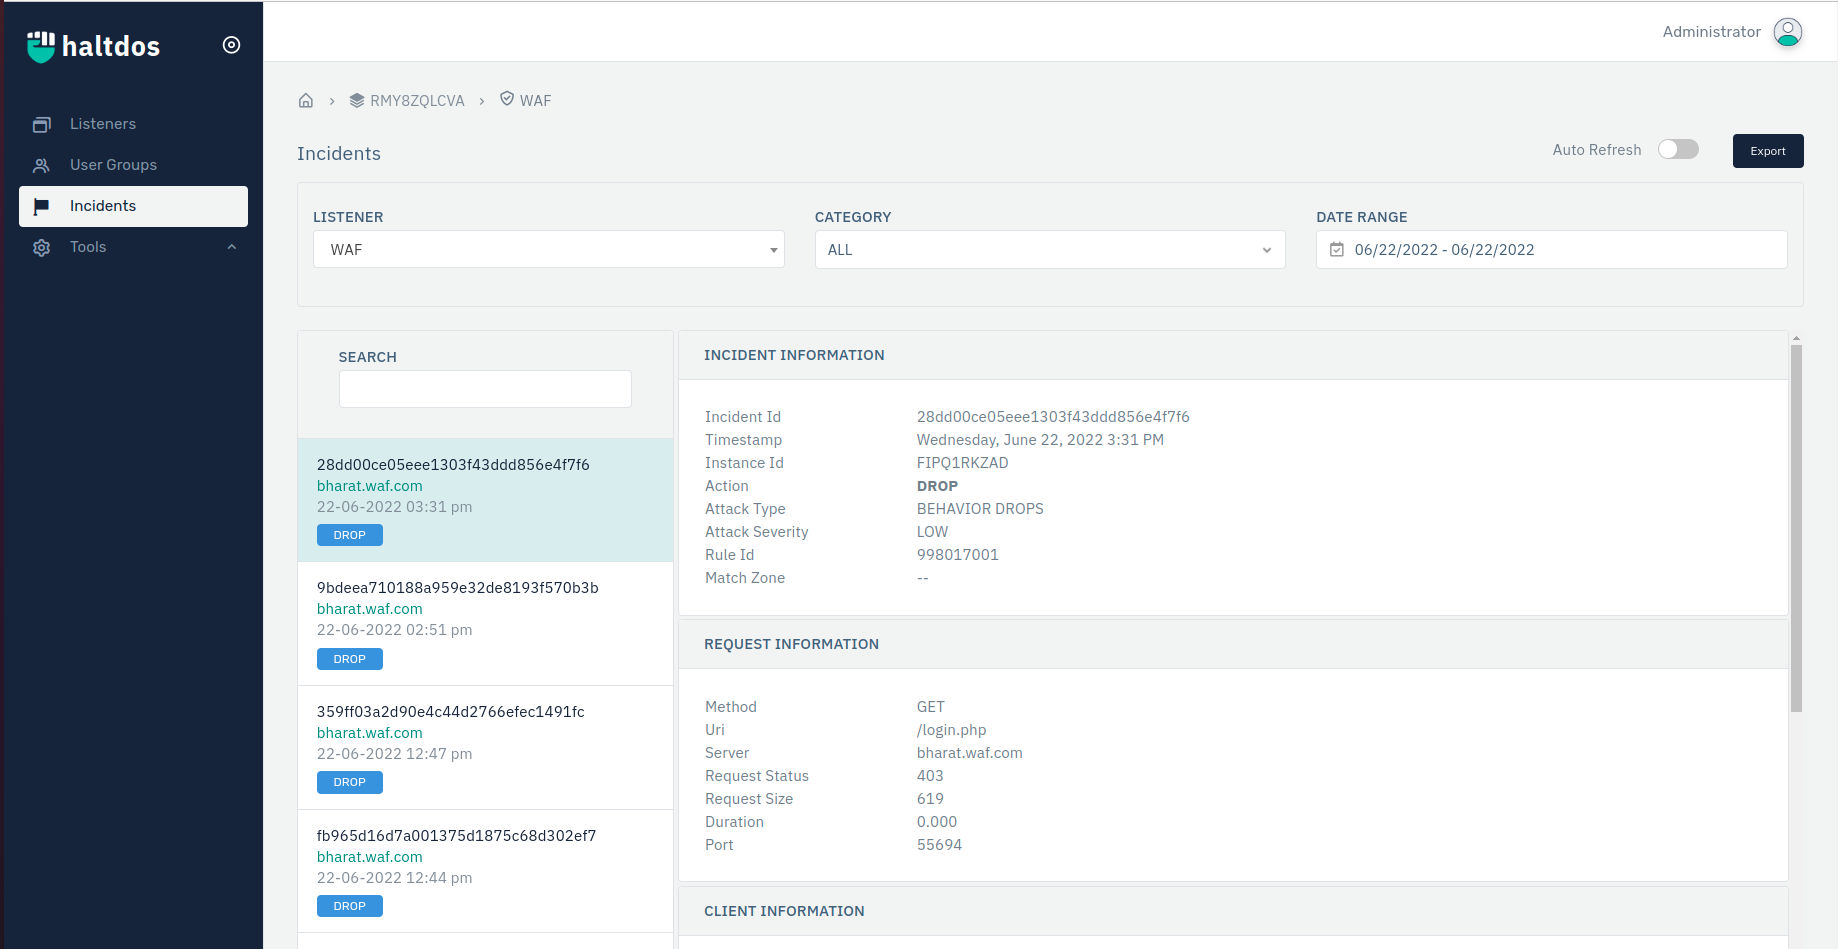Screen dimensions: 1838x949
Task: Click Uri value /login.php
Action: [x=951, y=730]
